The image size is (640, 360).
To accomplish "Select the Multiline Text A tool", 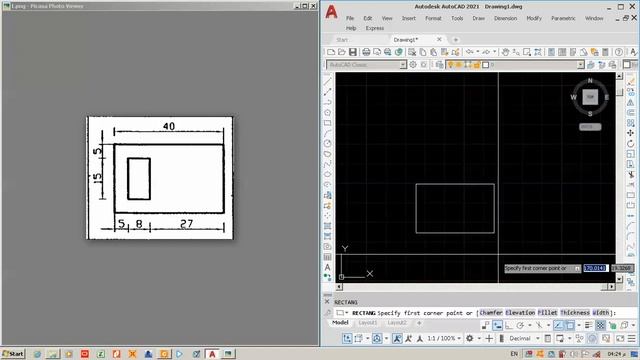I will 327,267.
